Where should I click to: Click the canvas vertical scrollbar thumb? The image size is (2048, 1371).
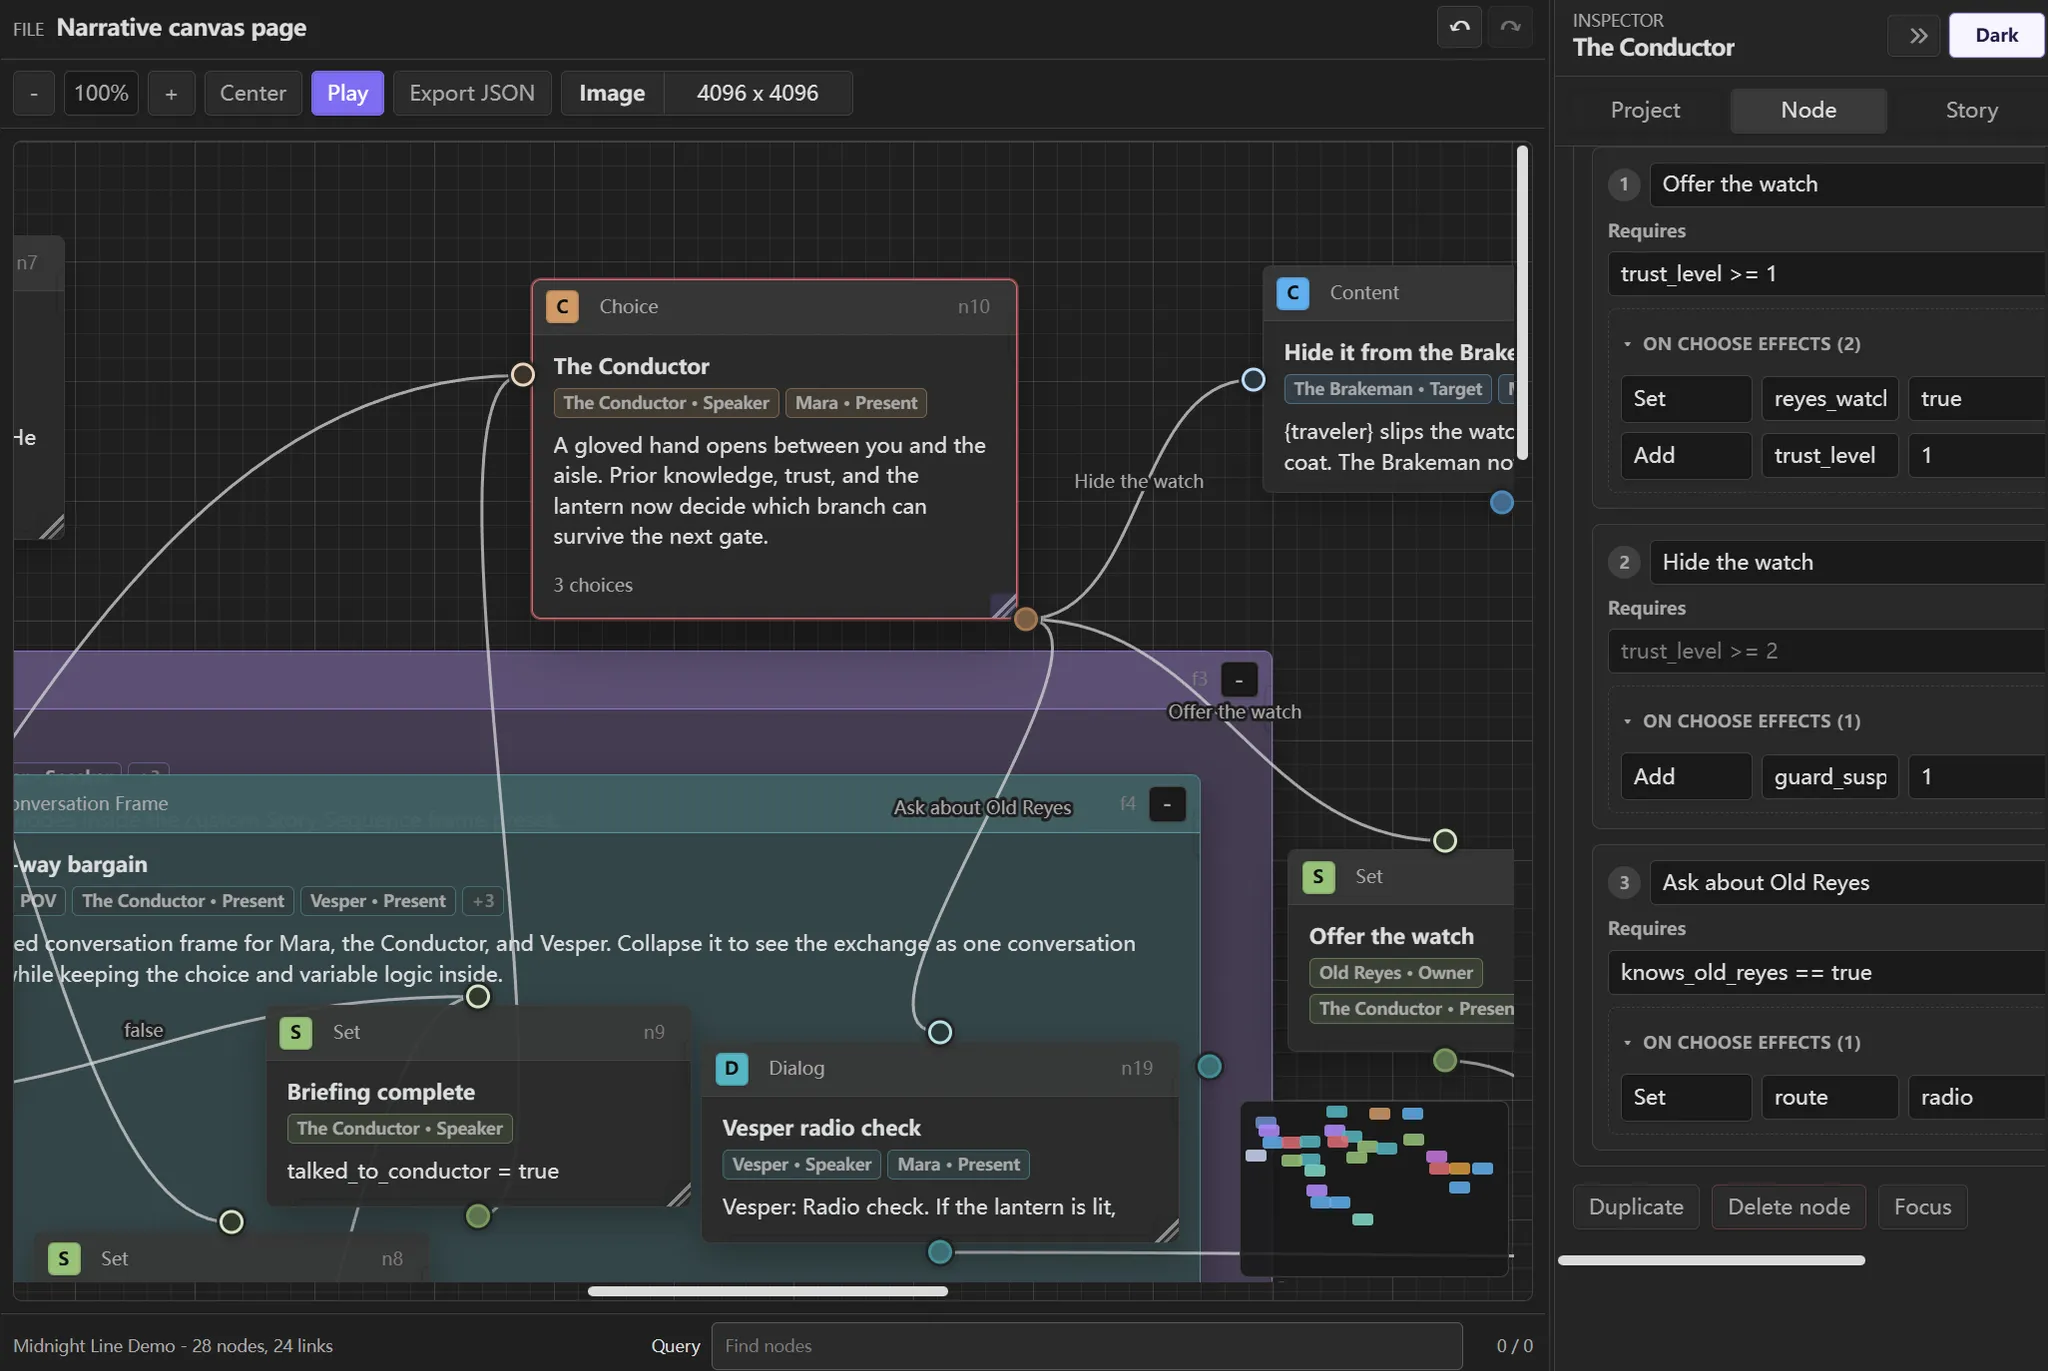pyautogui.click(x=1522, y=303)
